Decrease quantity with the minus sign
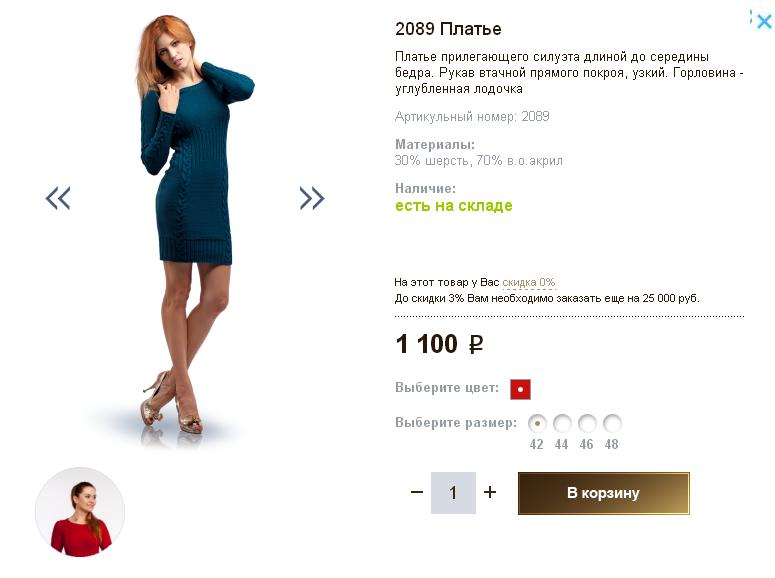Image resolution: width=775 pixels, height=578 pixels. tap(417, 492)
